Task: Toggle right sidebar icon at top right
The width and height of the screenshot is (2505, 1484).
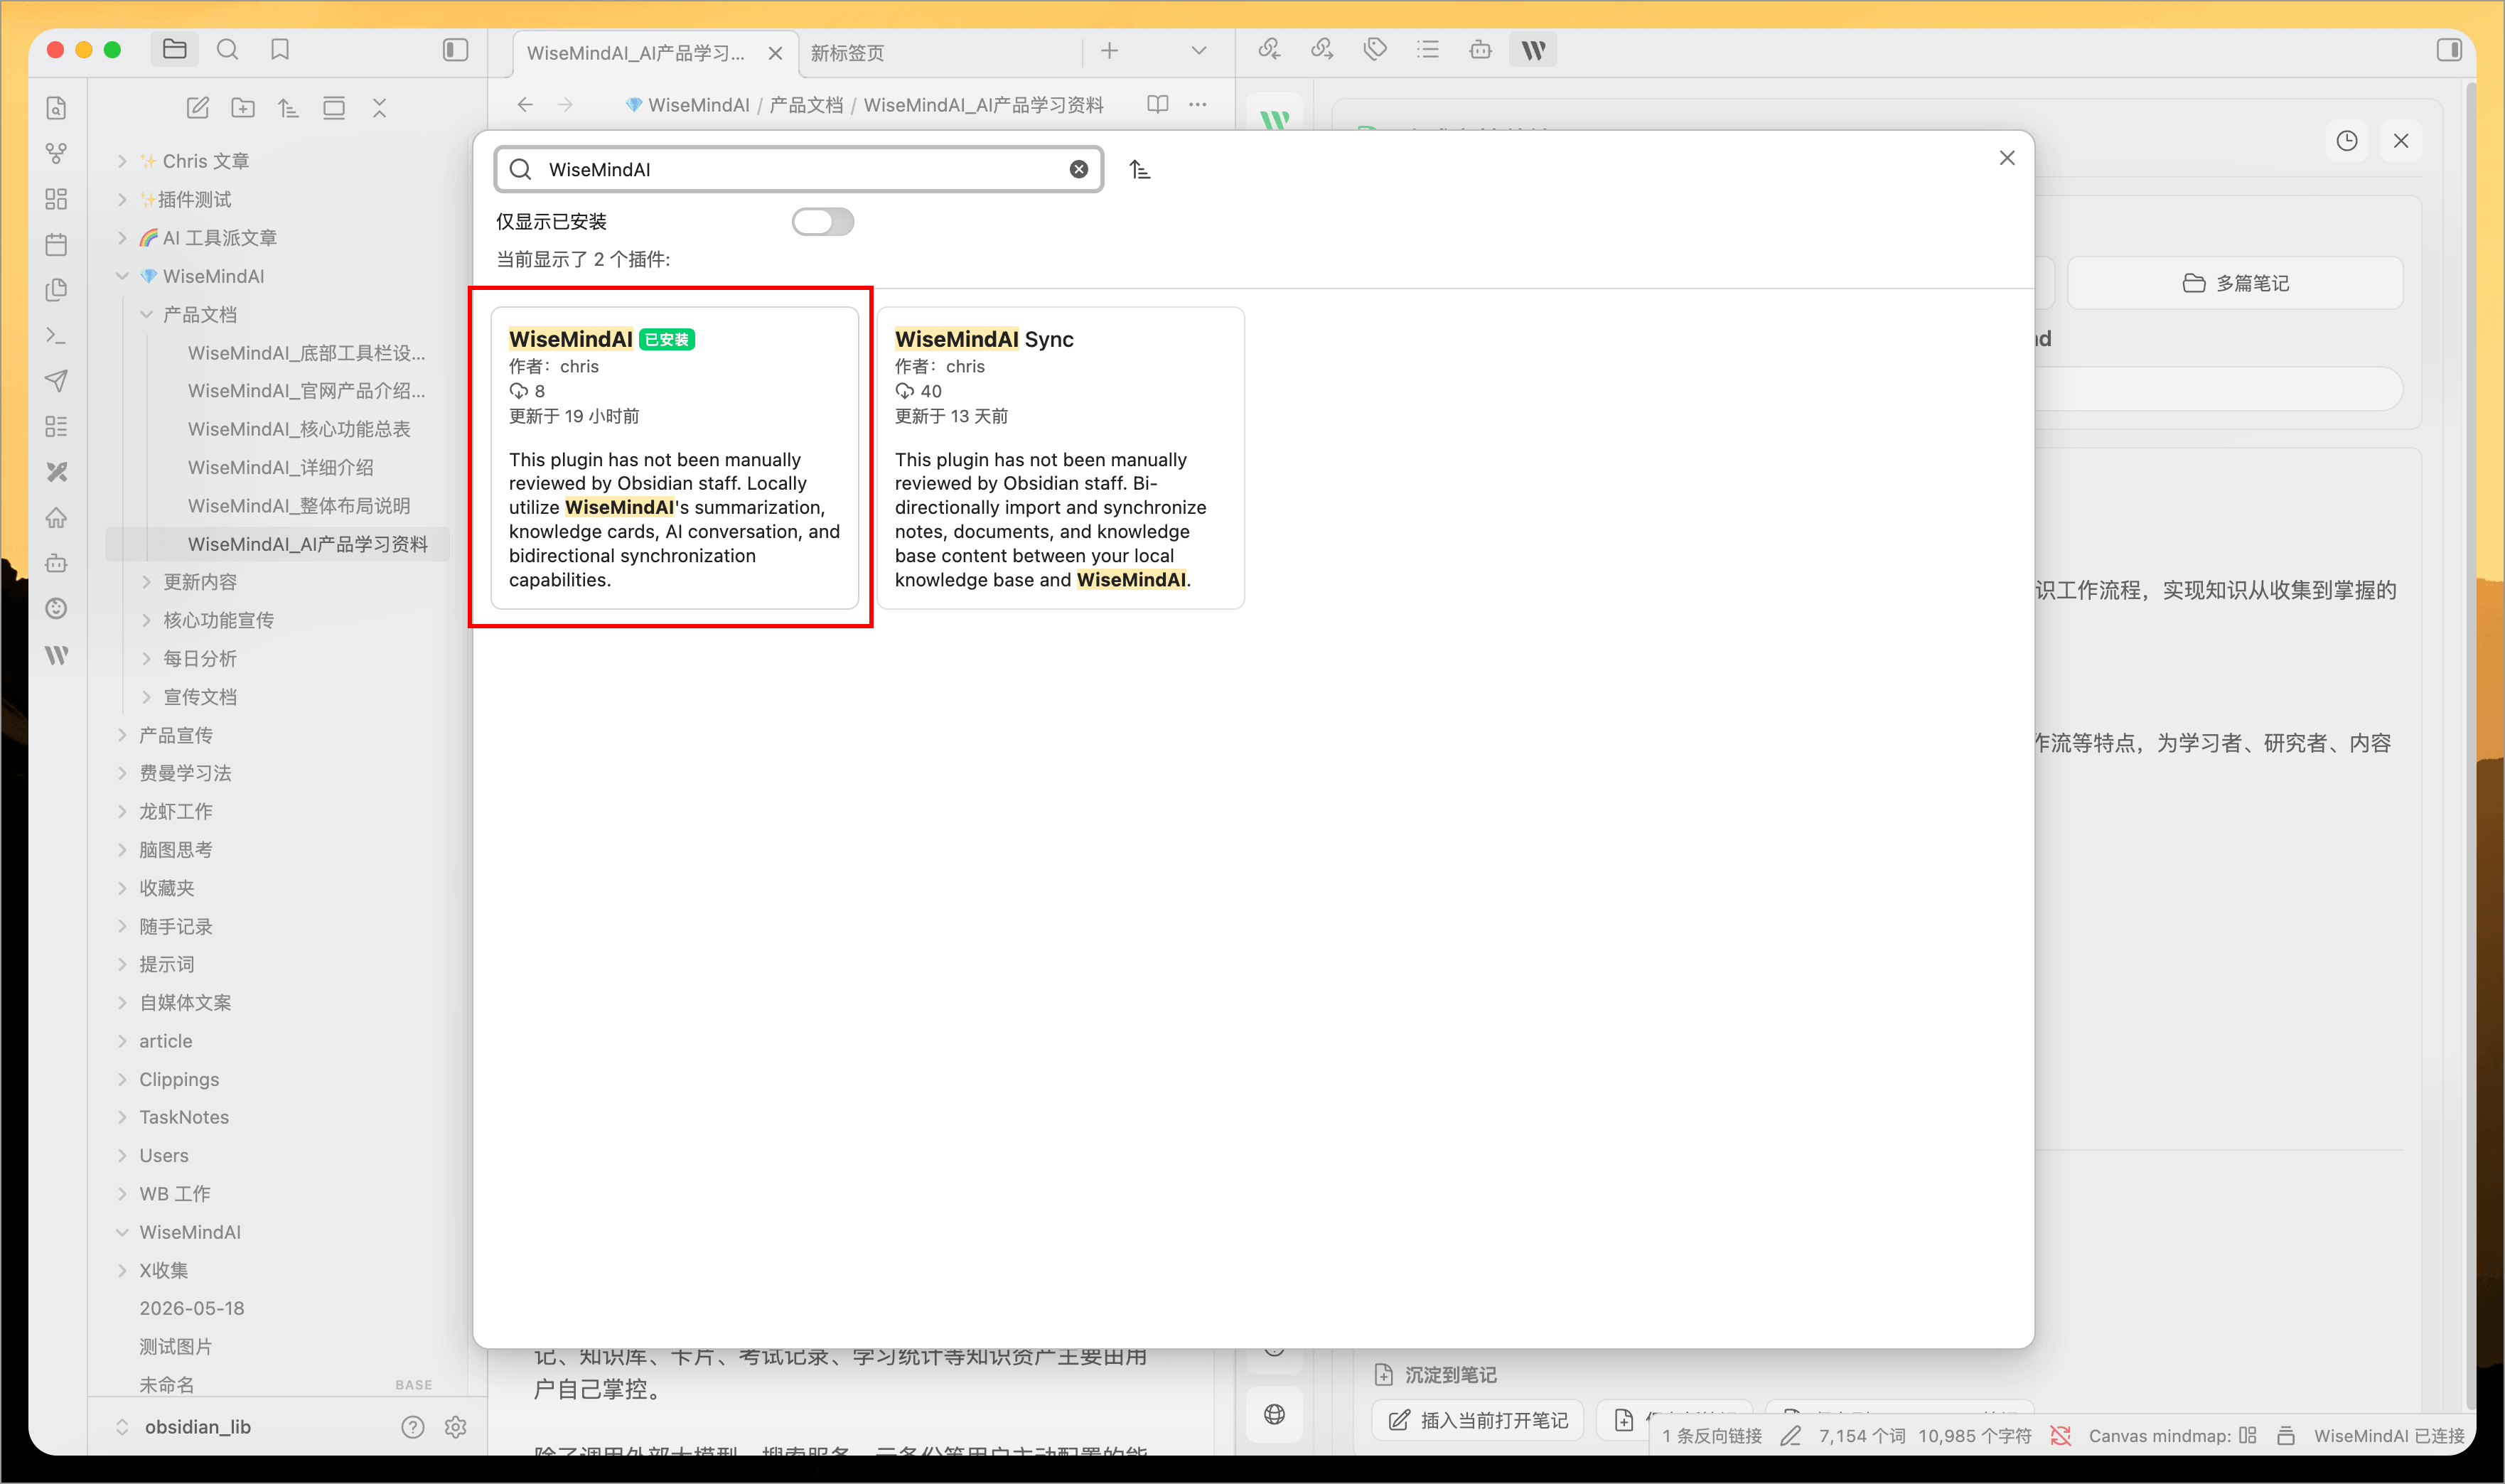Action: (x=2449, y=49)
